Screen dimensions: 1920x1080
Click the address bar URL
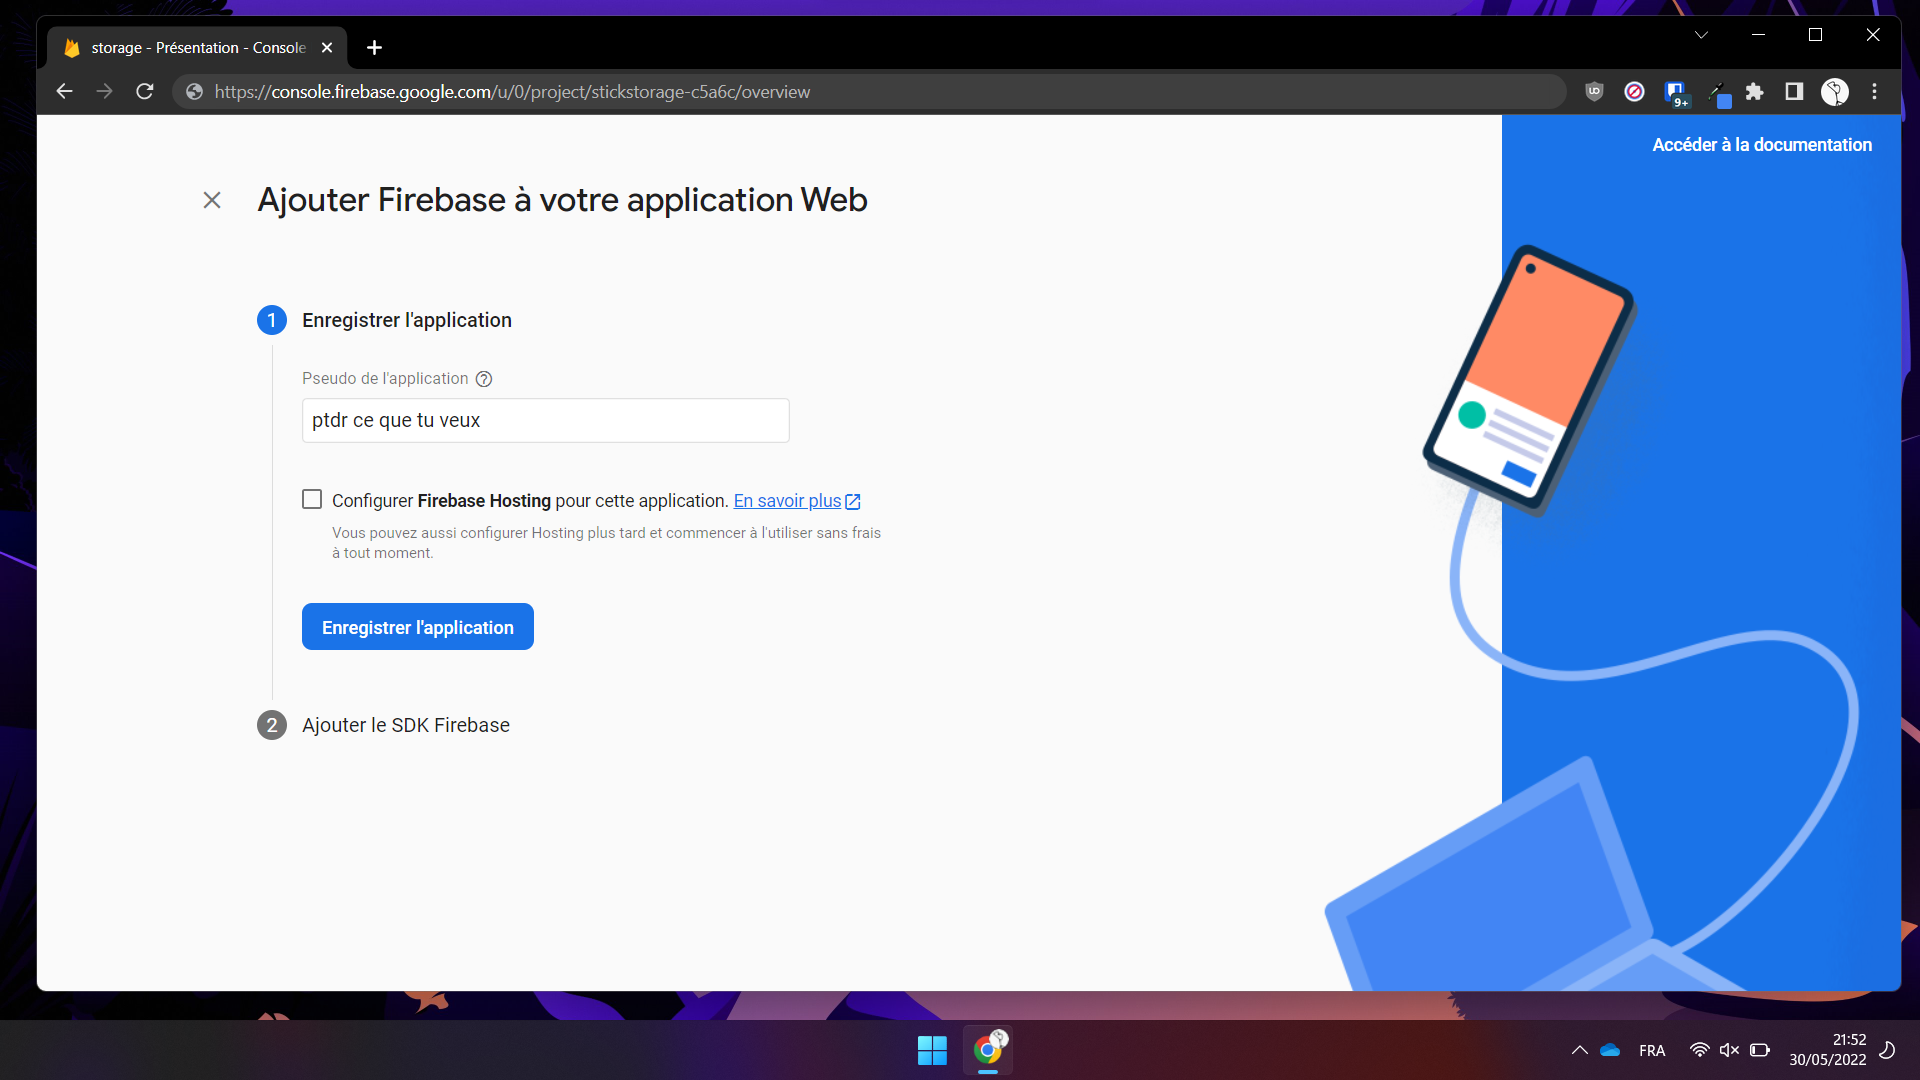click(512, 92)
